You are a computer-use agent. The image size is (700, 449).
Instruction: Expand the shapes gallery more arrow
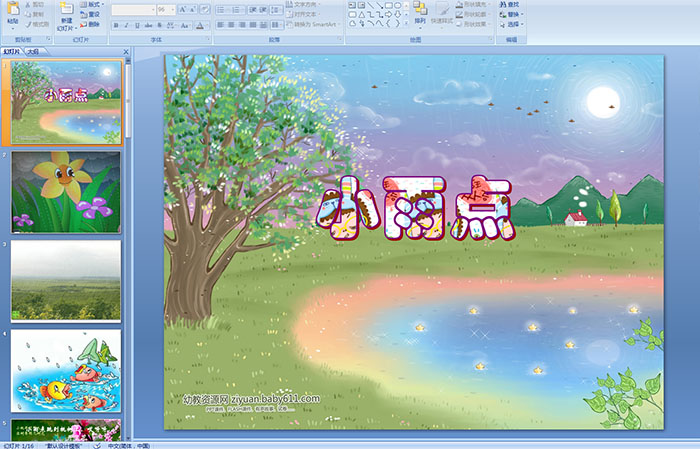(x=406, y=22)
